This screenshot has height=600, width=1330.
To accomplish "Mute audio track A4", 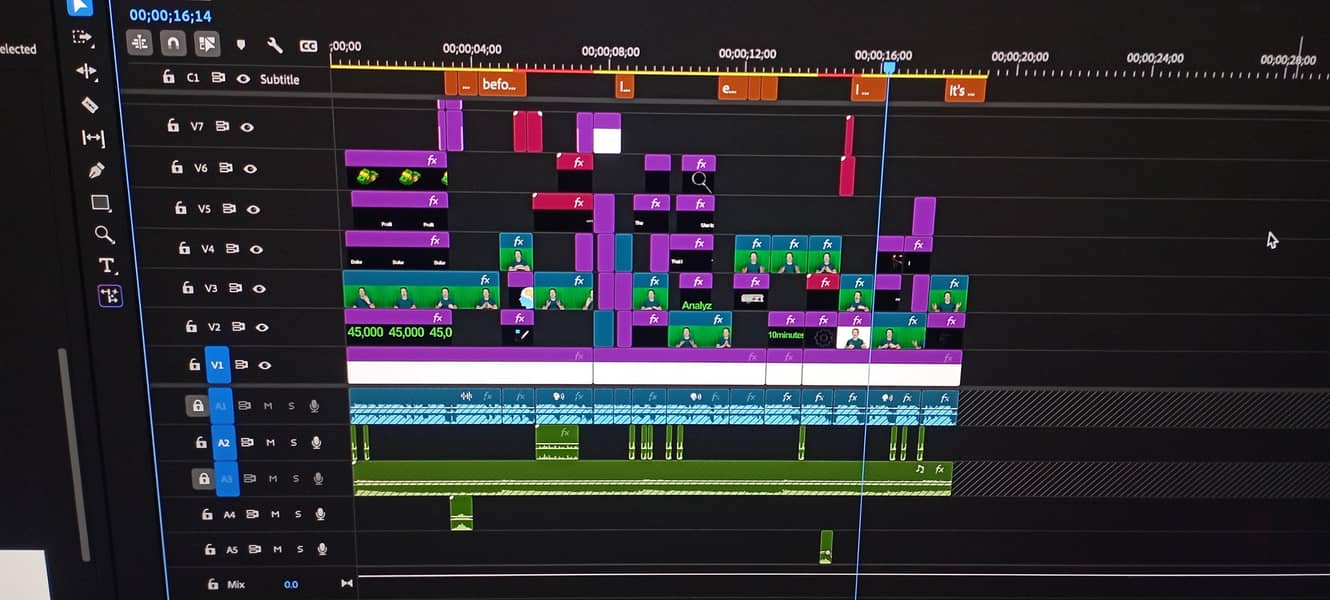I will [275, 514].
